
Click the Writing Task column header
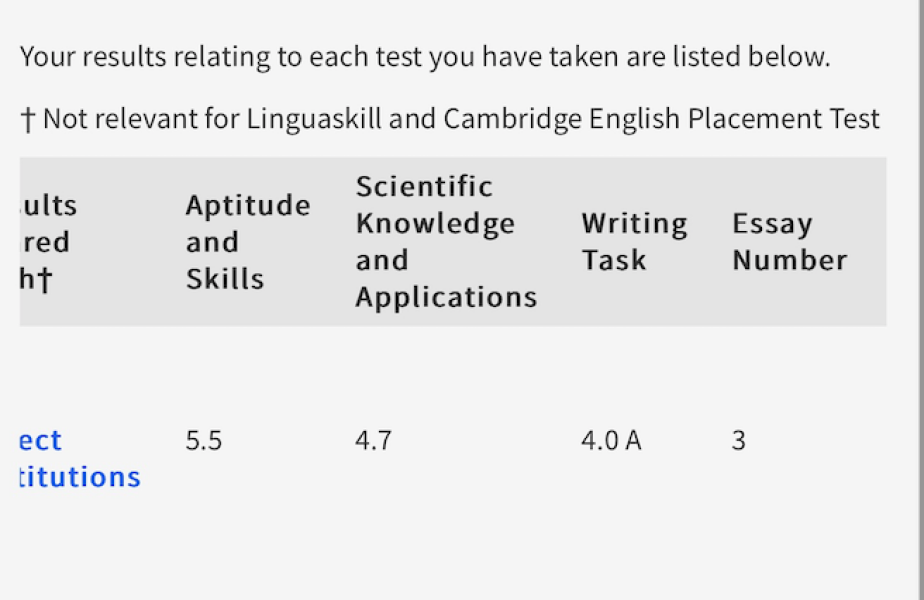click(634, 242)
